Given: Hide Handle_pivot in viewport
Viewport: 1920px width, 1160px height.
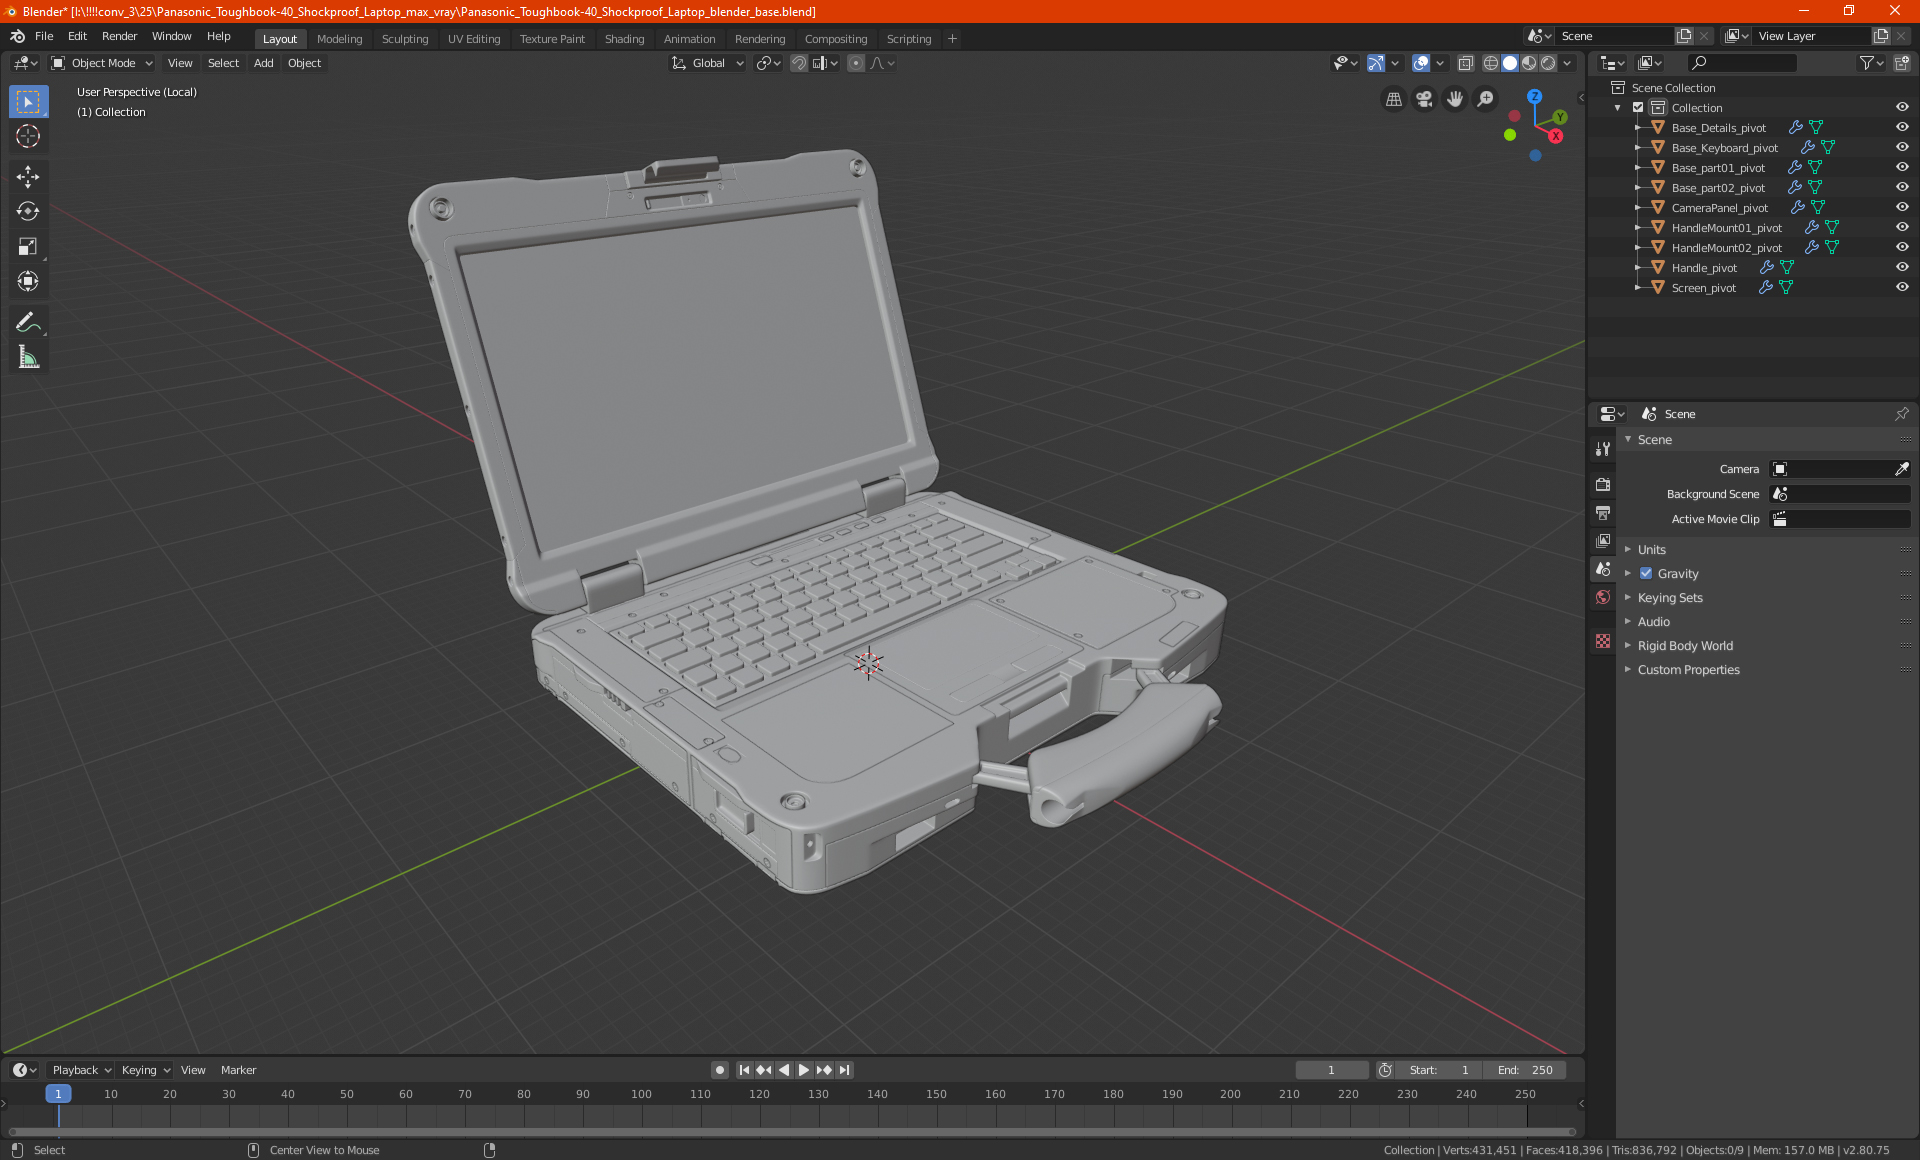Looking at the screenshot, I should 1902,267.
